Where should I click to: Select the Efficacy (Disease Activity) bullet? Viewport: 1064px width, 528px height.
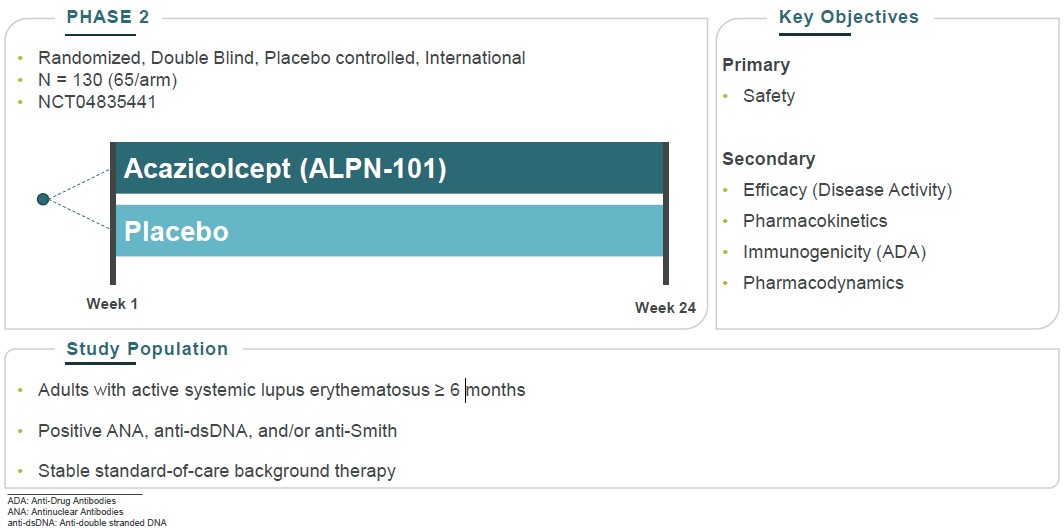click(847, 190)
